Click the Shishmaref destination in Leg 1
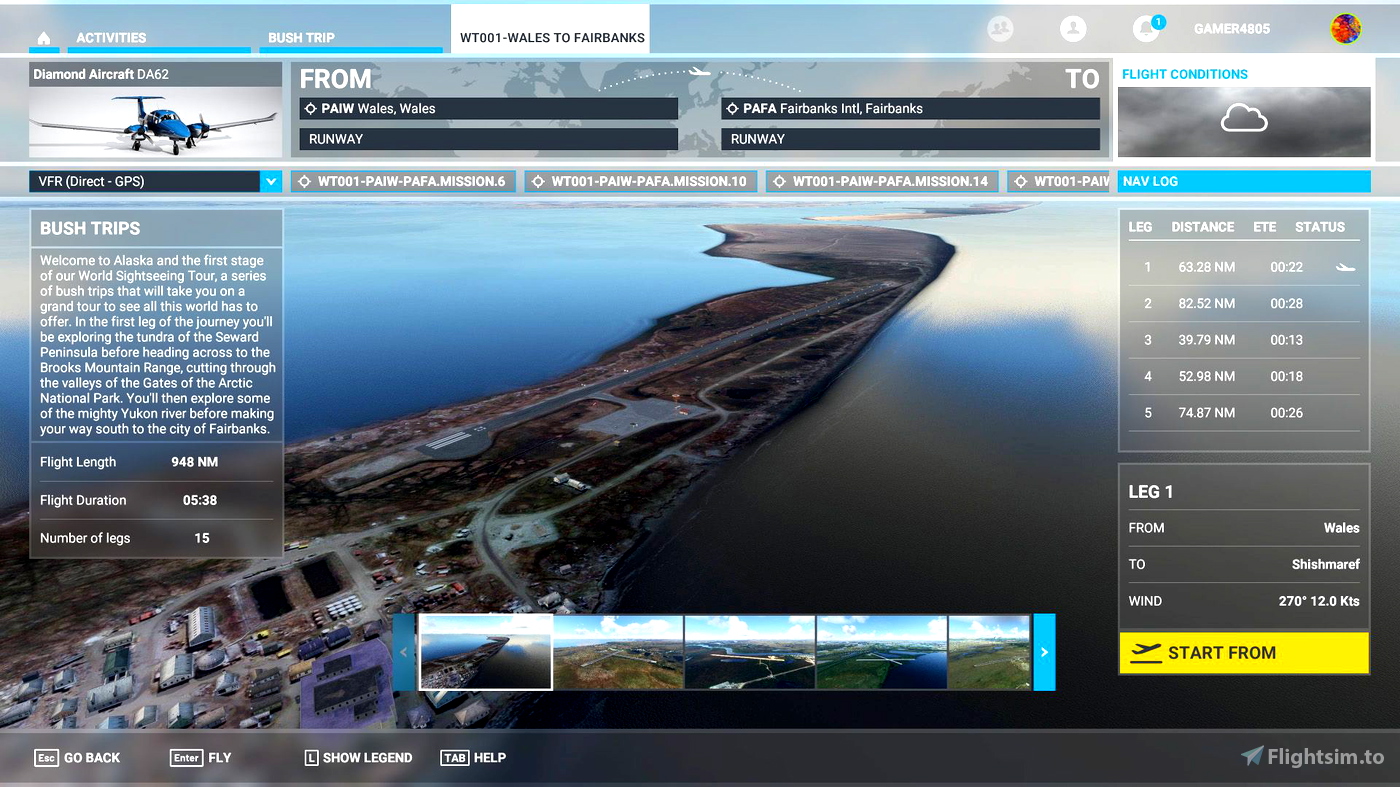Screen dimensions: 1400x787 pos(1325,564)
